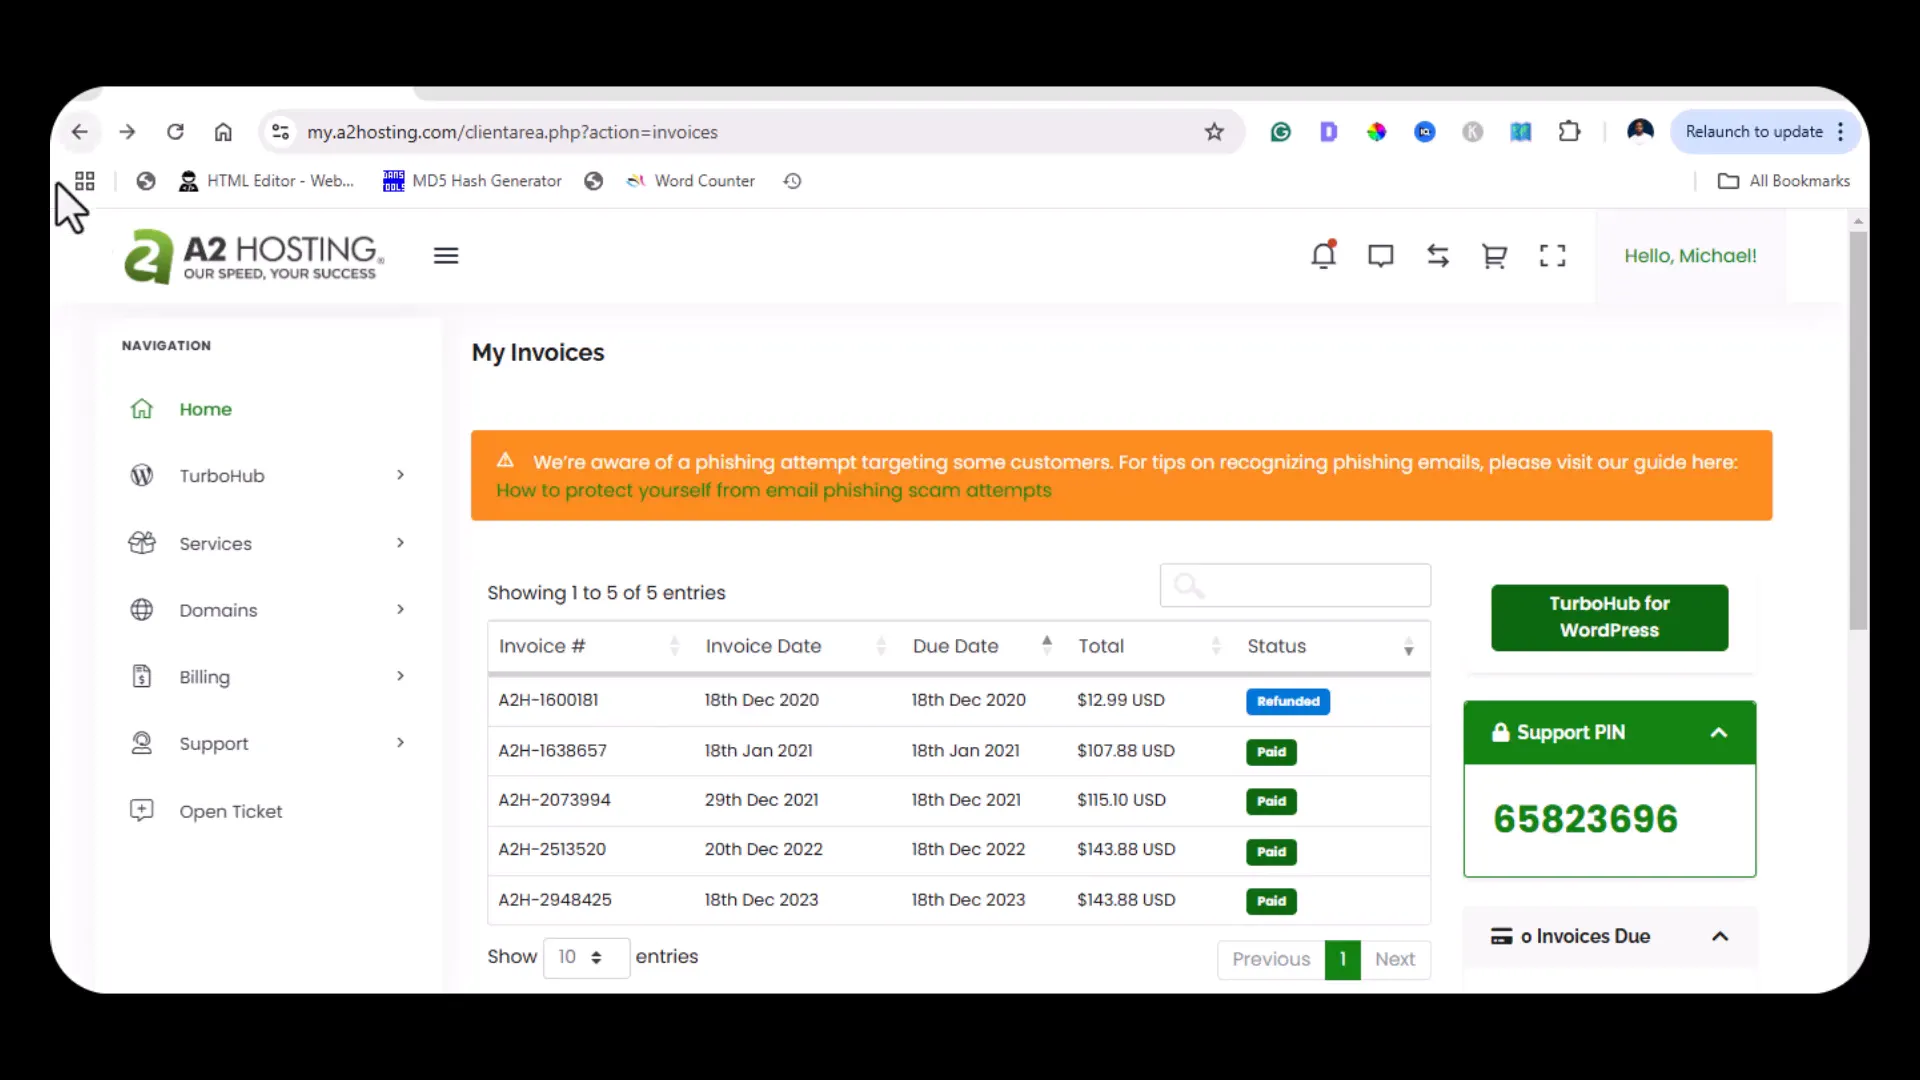Expand the Support chevron arrow
This screenshot has height=1080, width=1920.
click(400, 742)
